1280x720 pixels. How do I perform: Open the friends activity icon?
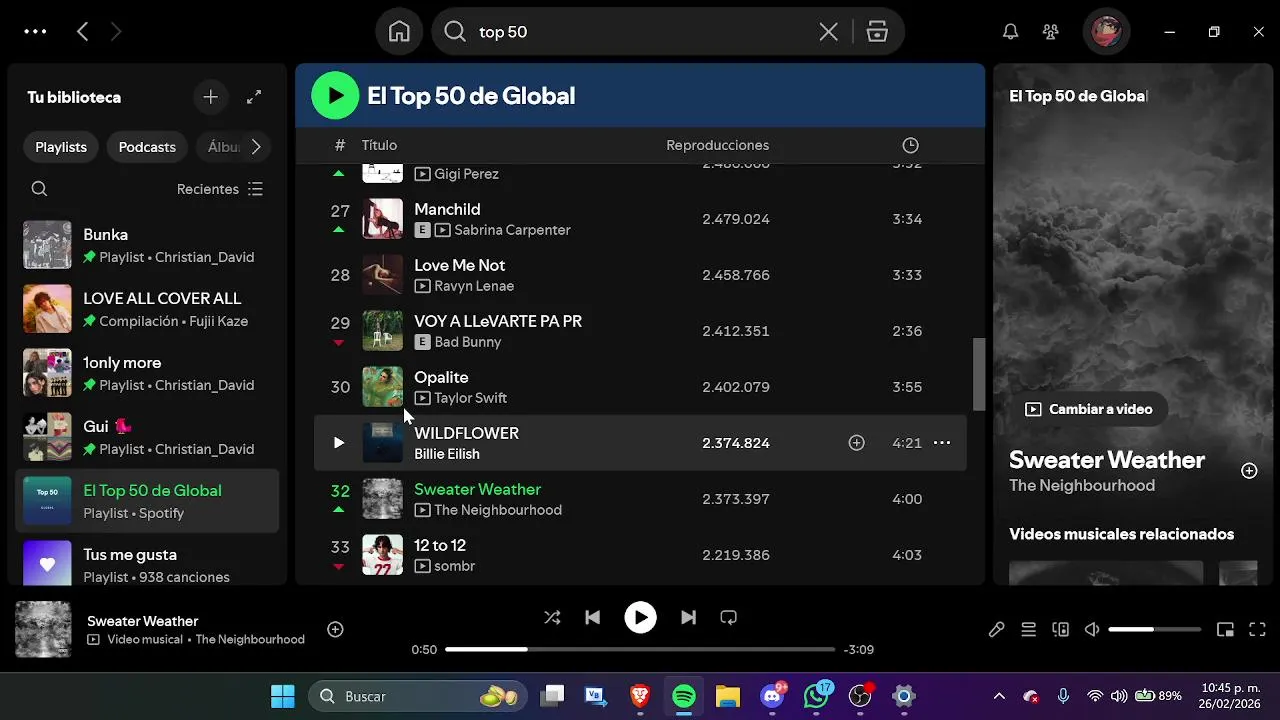click(1050, 32)
